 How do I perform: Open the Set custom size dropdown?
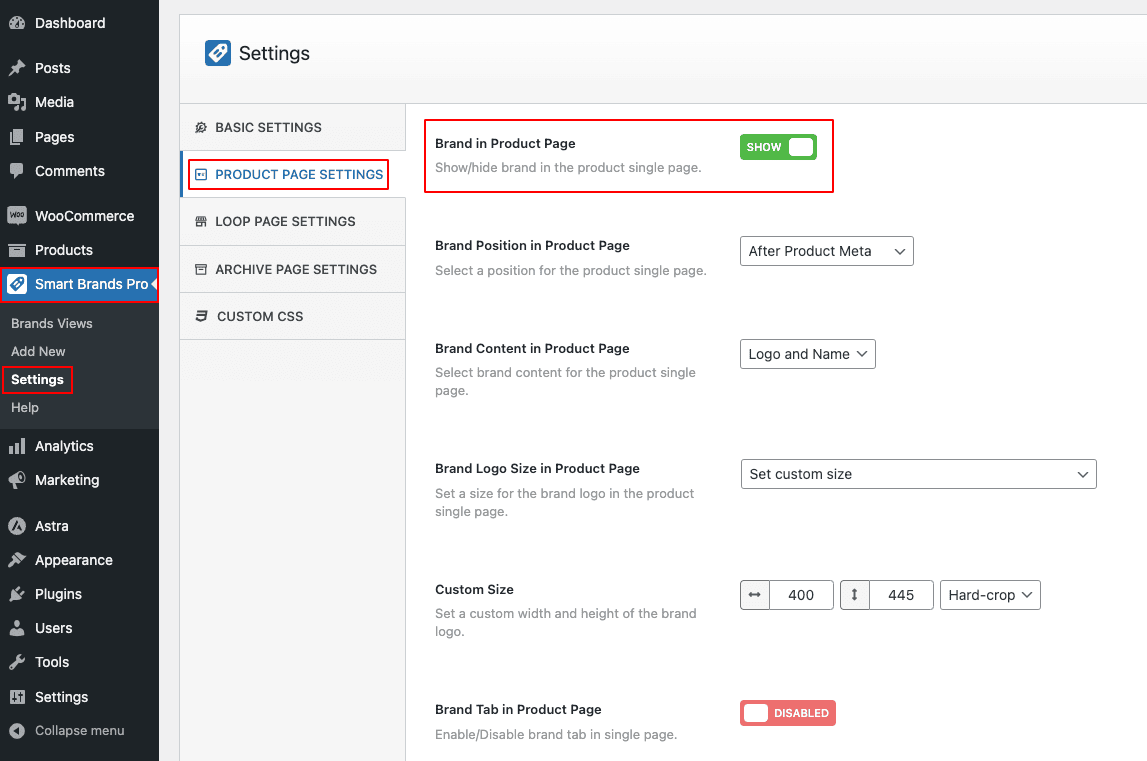pos(917,474)
